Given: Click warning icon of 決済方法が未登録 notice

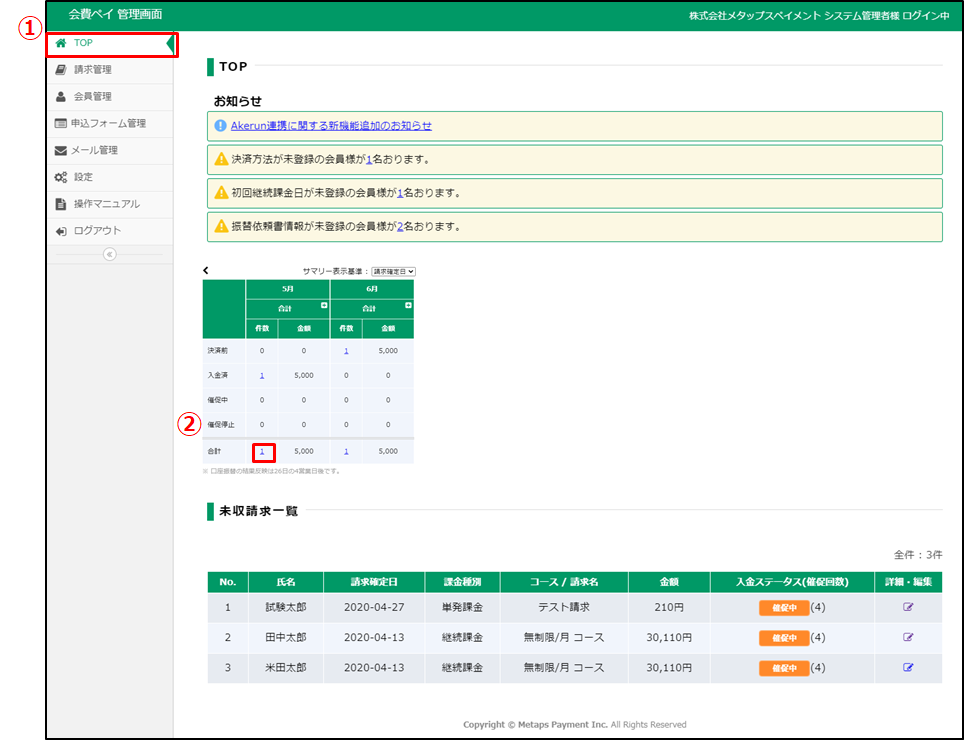Looking at the screenshot, I should coord(221,159).
